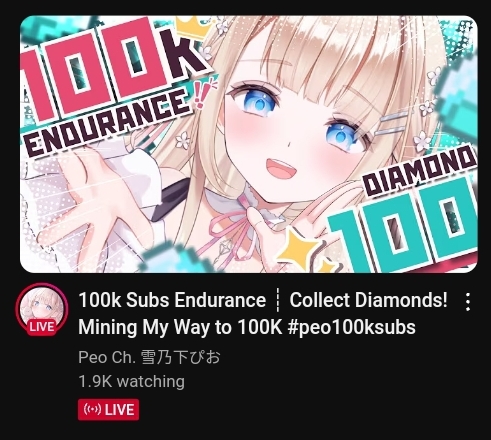Click 'Collect Diamonds!' in the video title

click(x=368, y=300)
